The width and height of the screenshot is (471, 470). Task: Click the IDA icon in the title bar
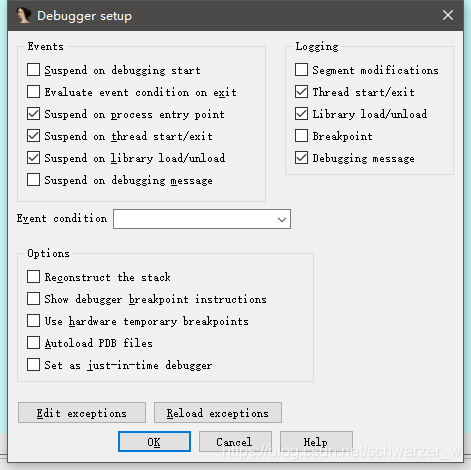click(24, 15)
